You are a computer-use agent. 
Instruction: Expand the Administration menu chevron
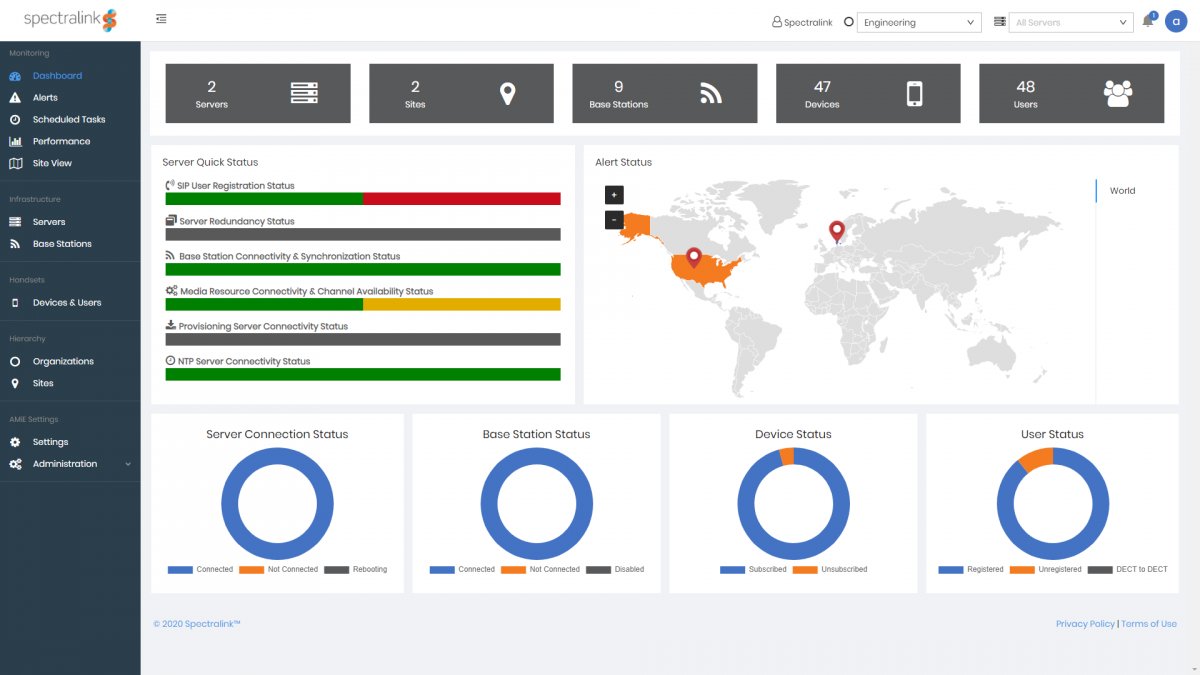(128, 463)
